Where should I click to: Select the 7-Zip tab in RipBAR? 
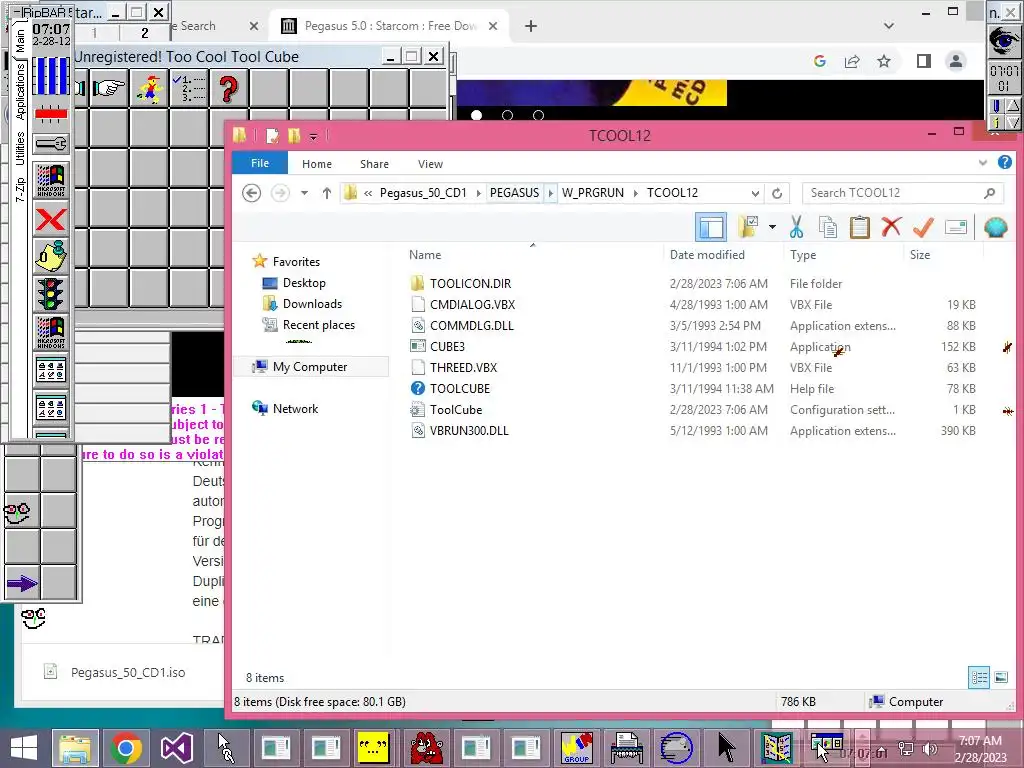coord(20,189)
